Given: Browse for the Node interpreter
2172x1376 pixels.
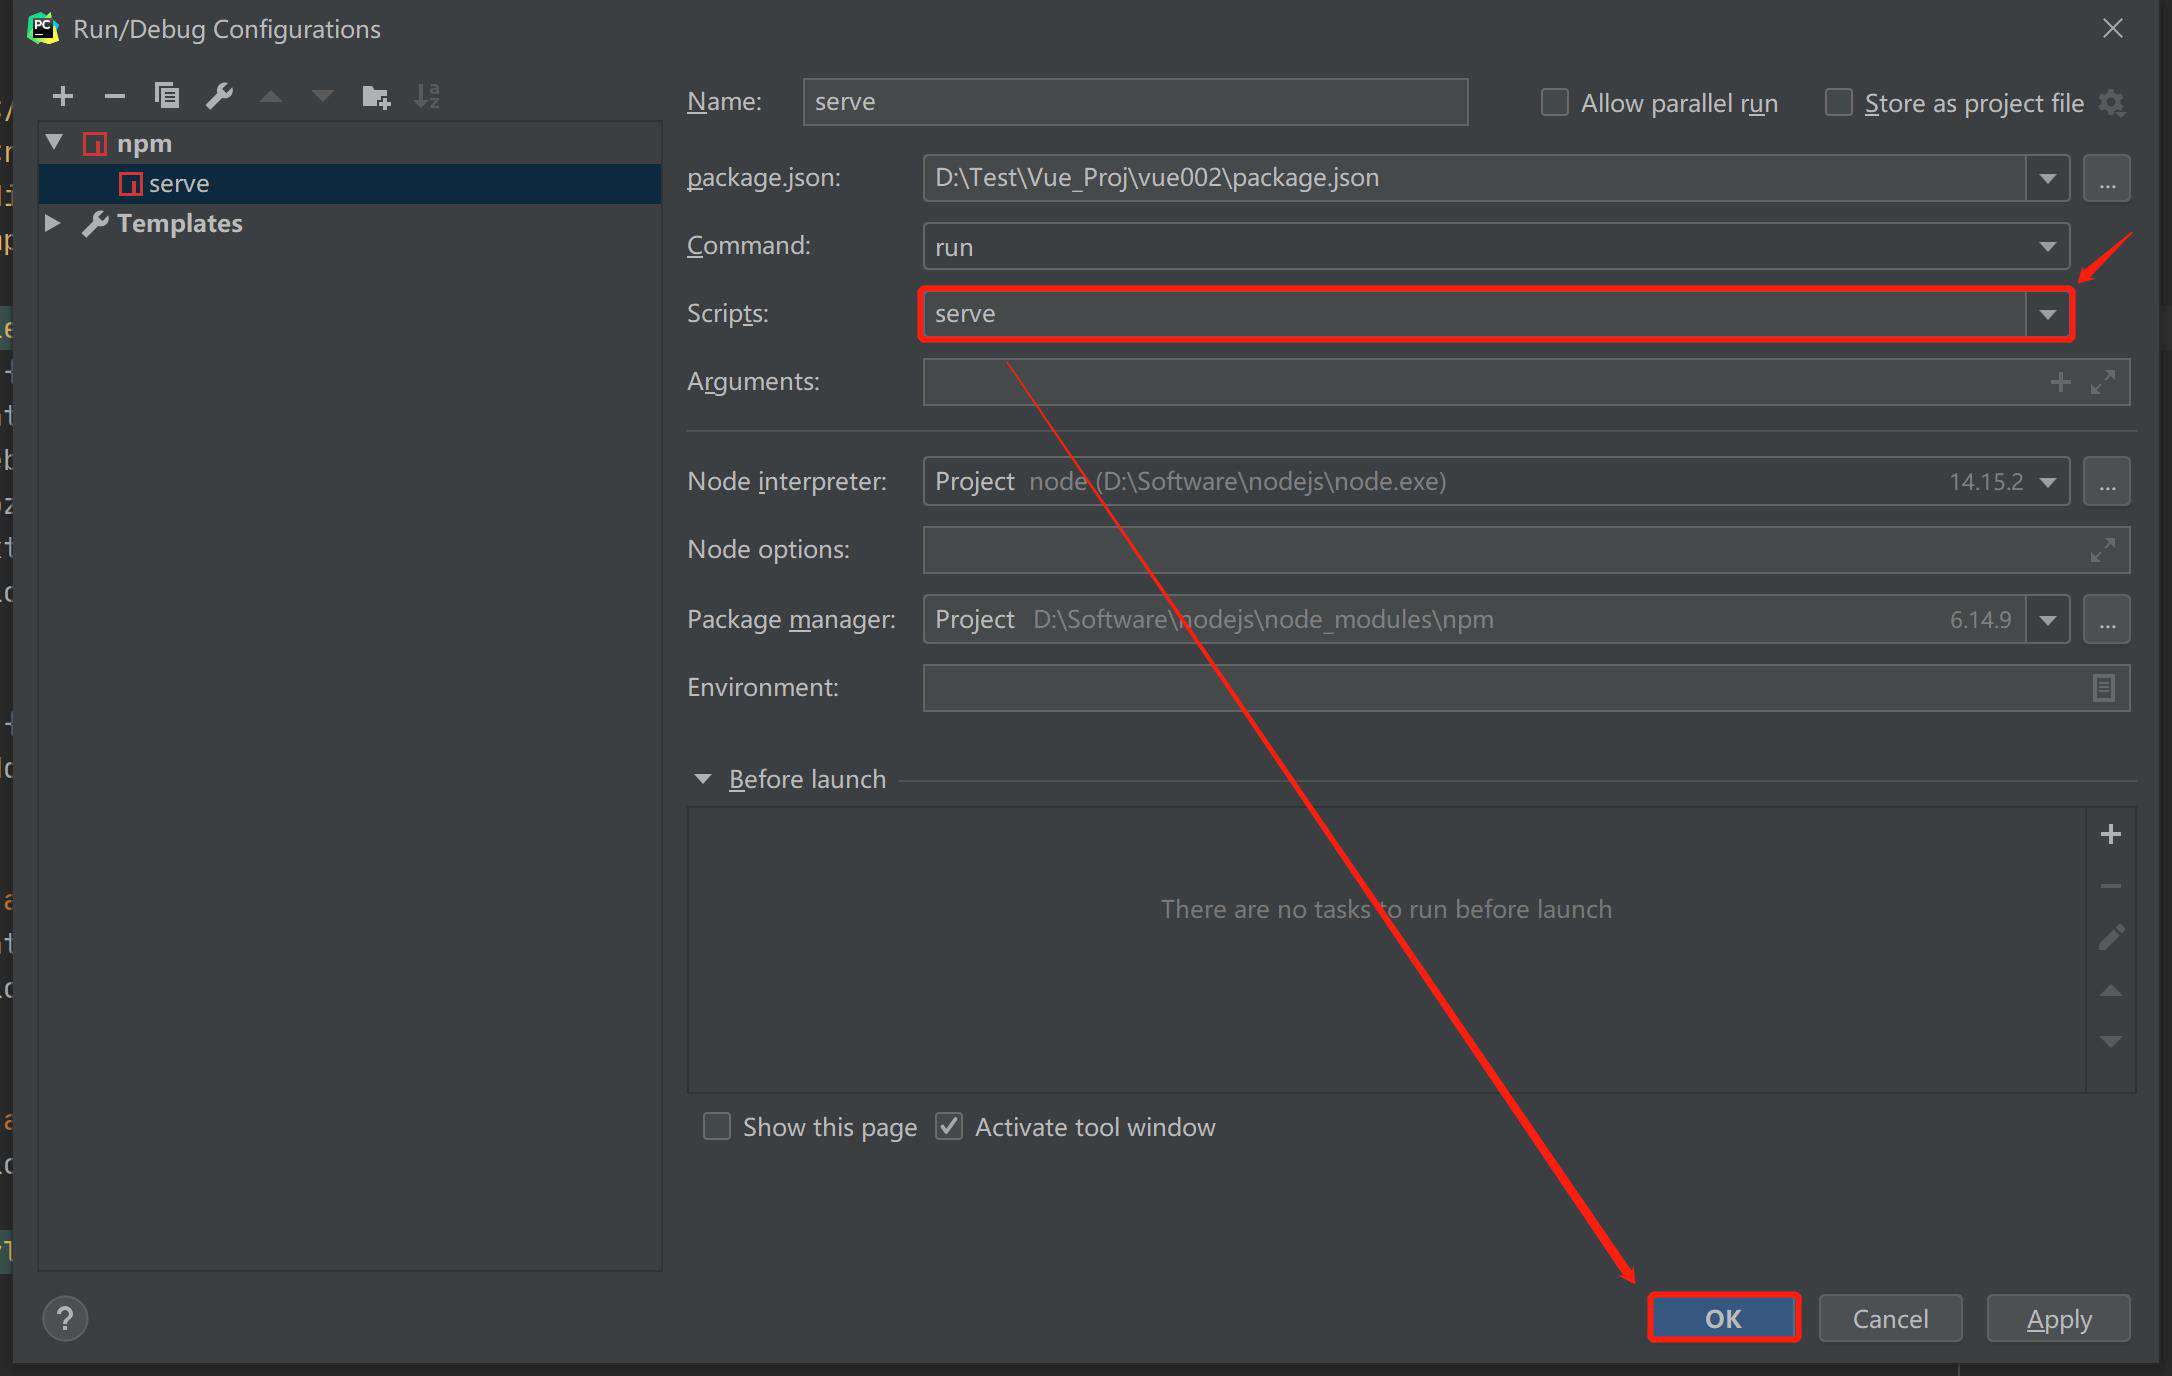Looking at the screenshot, I should [2107, 482].
